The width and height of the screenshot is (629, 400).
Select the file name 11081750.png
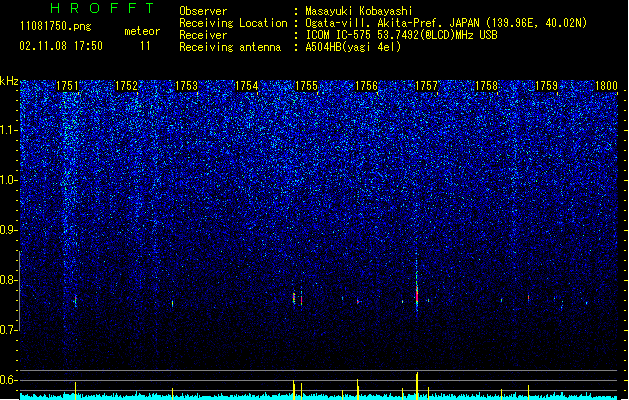point(55,26)
